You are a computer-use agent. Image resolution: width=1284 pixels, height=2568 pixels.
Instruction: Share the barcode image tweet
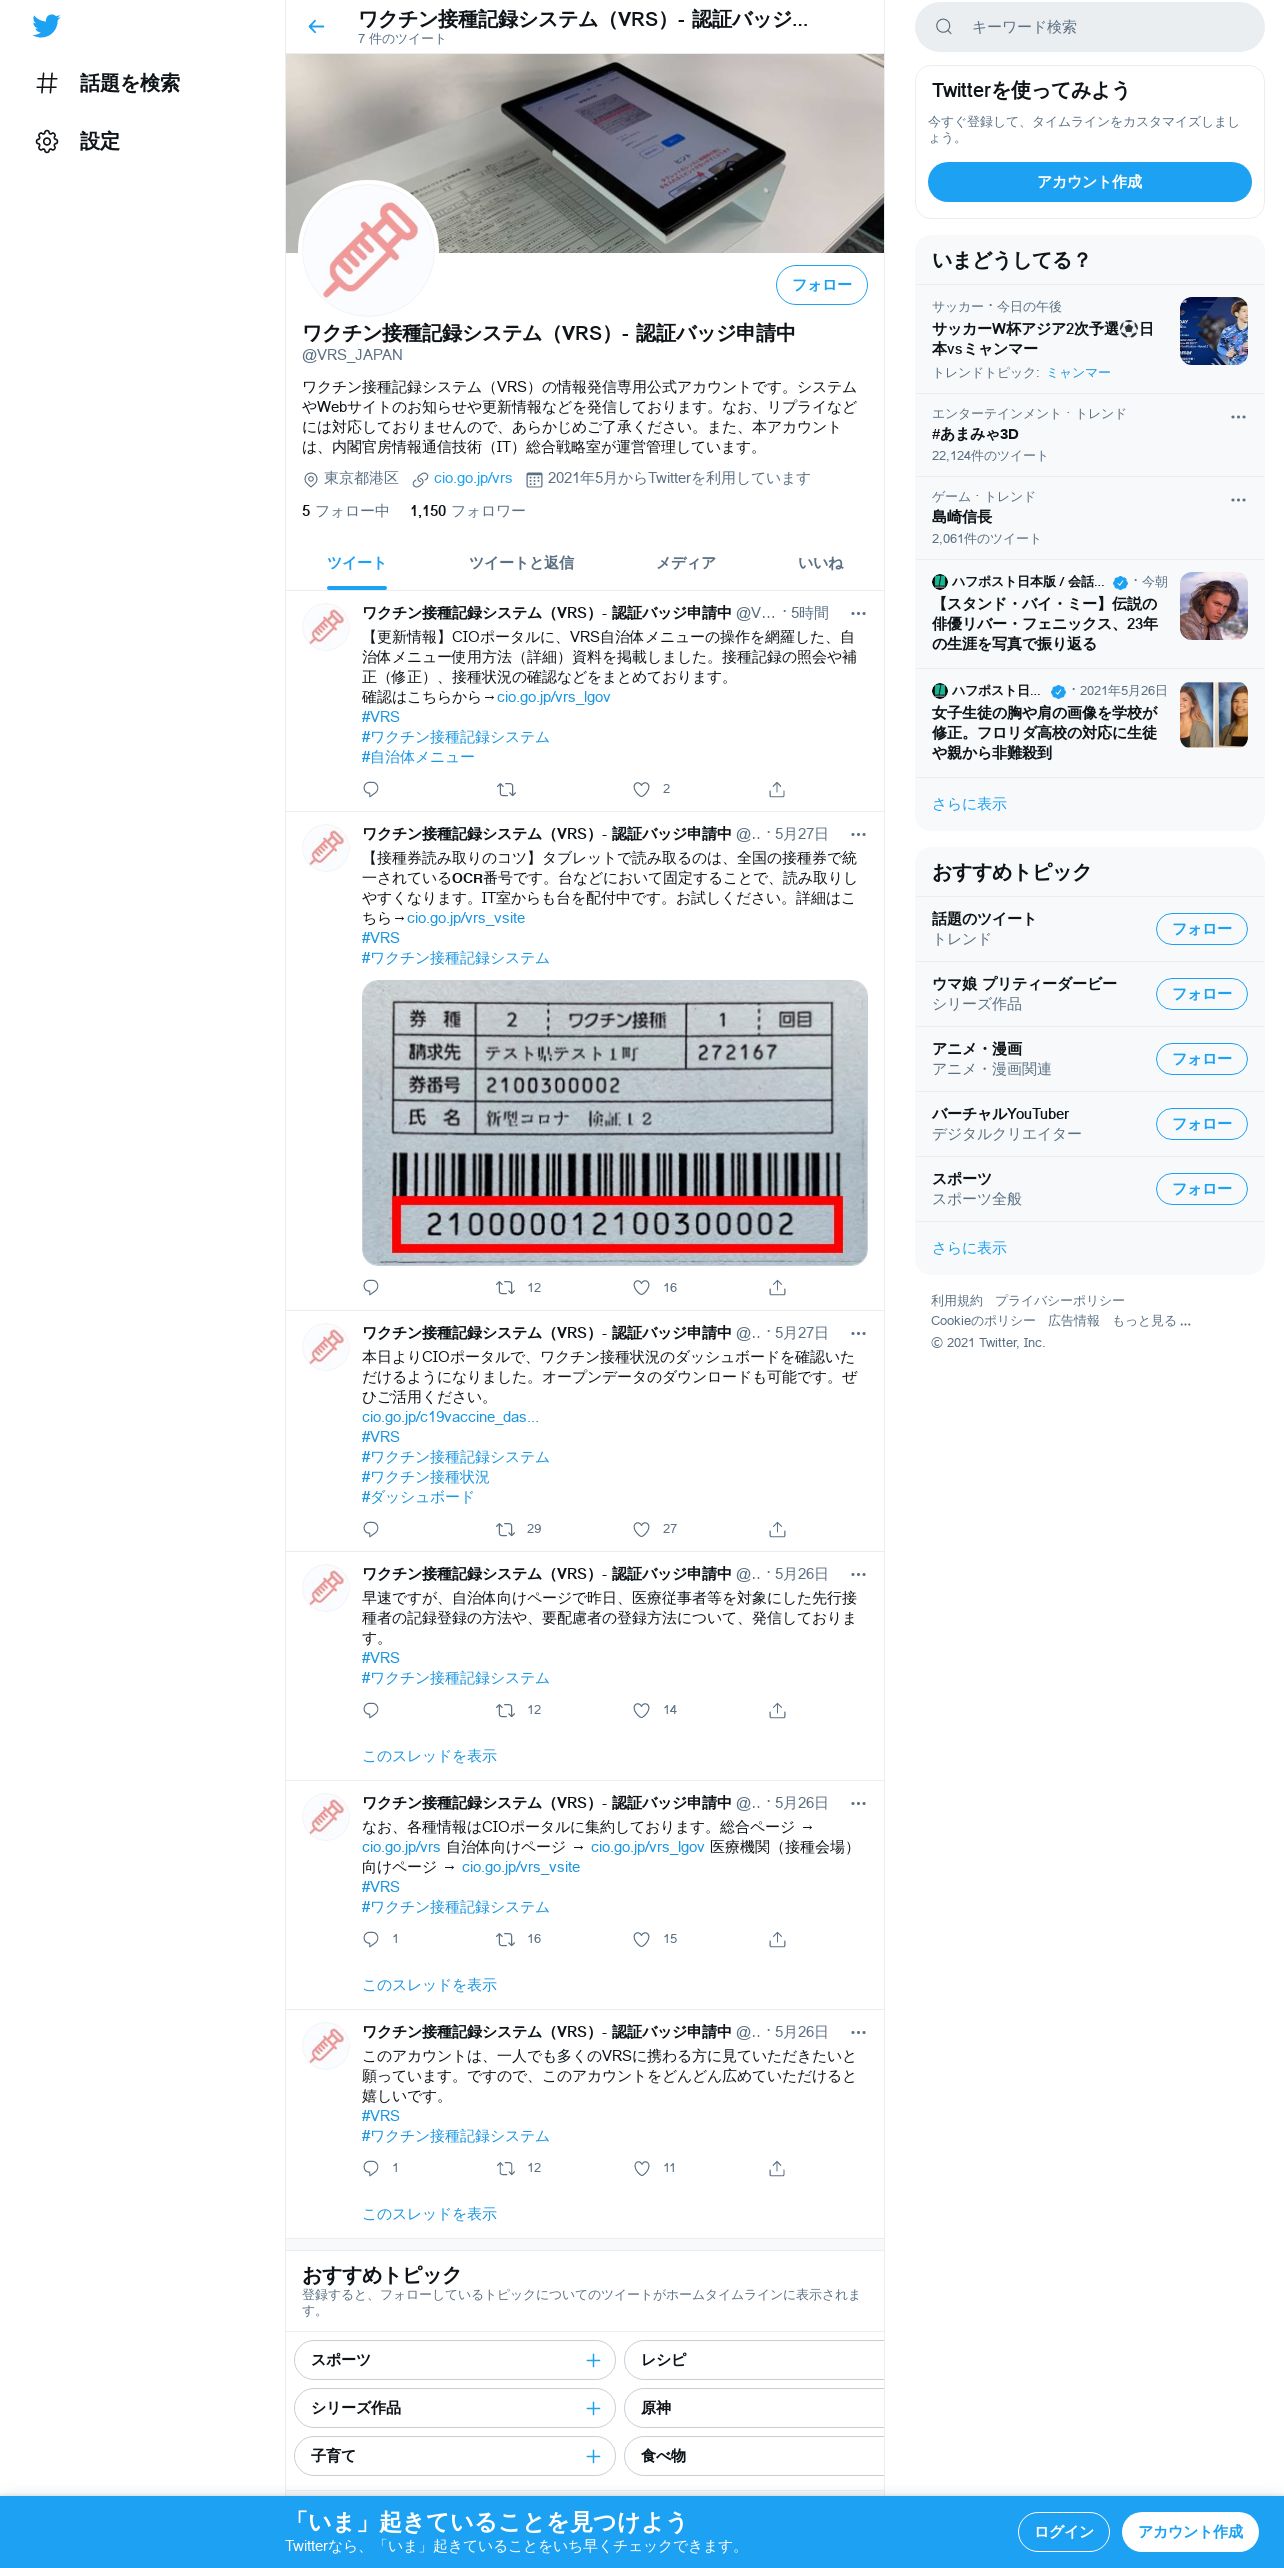(x=777, y=1287)
